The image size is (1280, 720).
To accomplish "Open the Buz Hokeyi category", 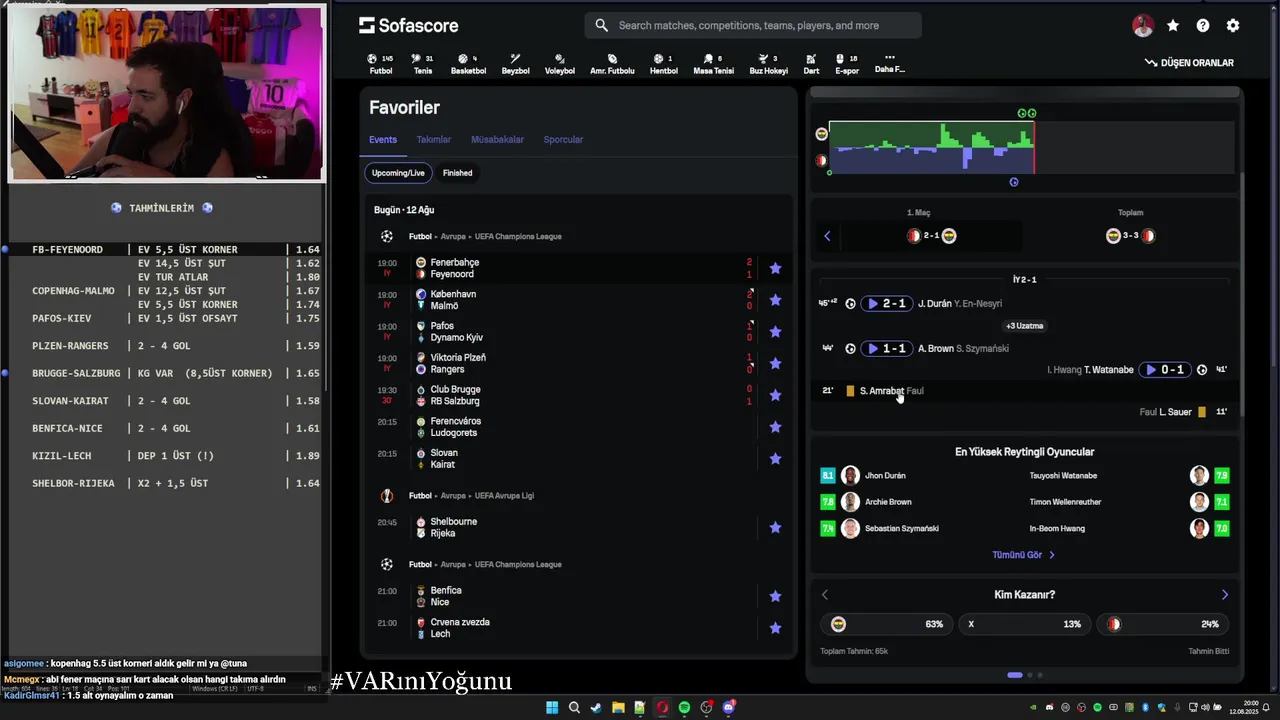I will click(x=769, y=64).
